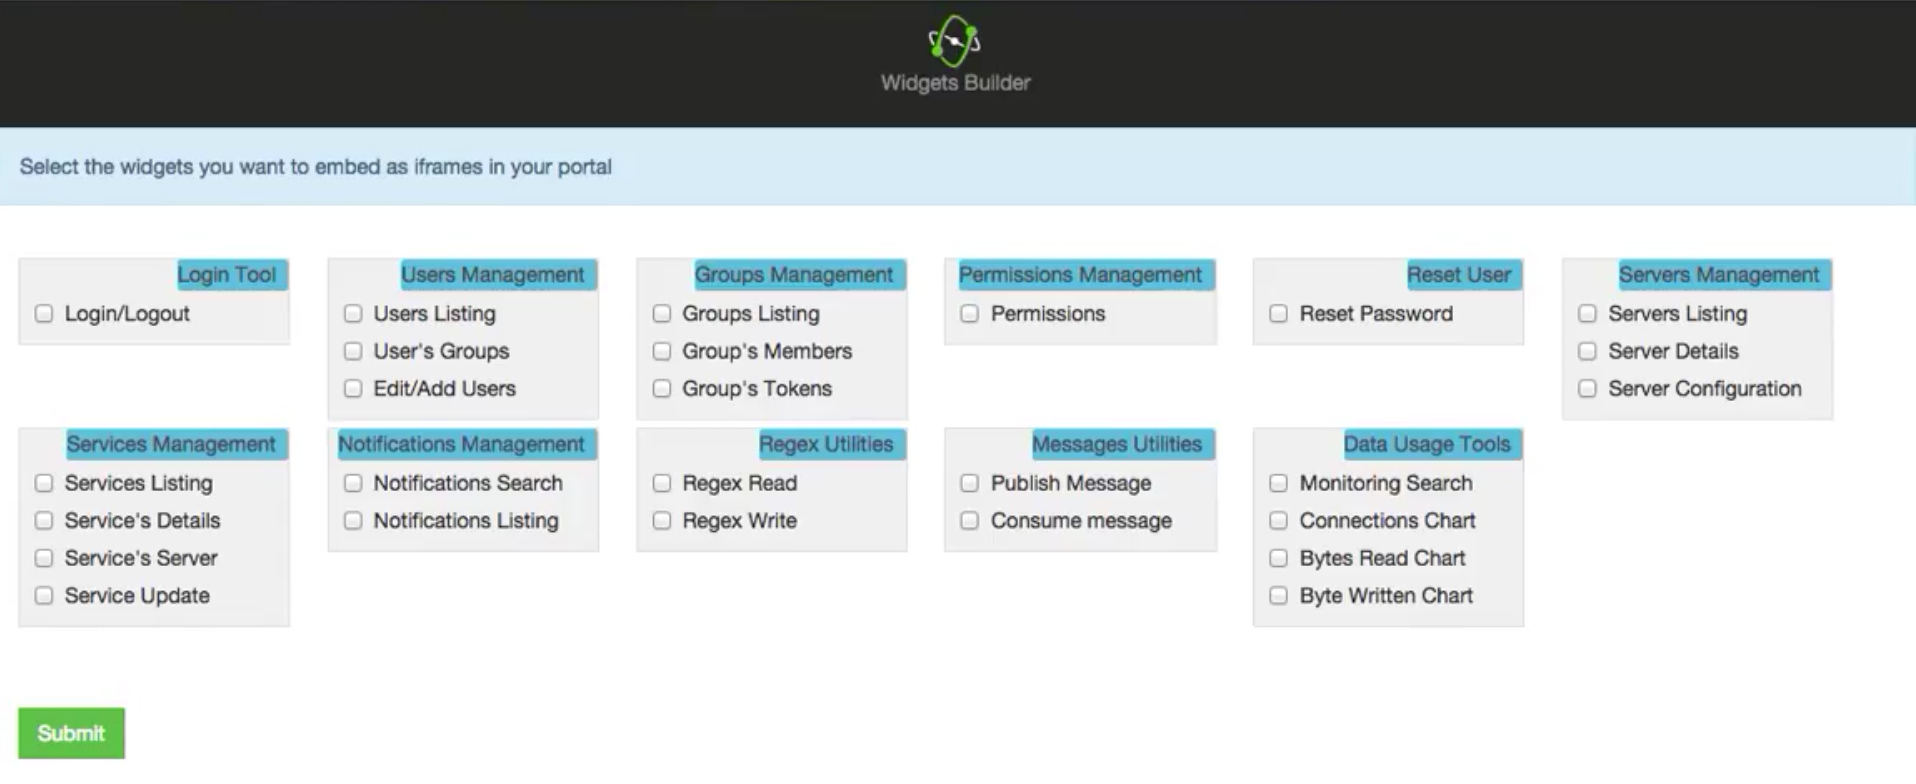The image size is (1916, 784).
Task: Click the Widgets Builder logo icon
Action: point(954,41)
